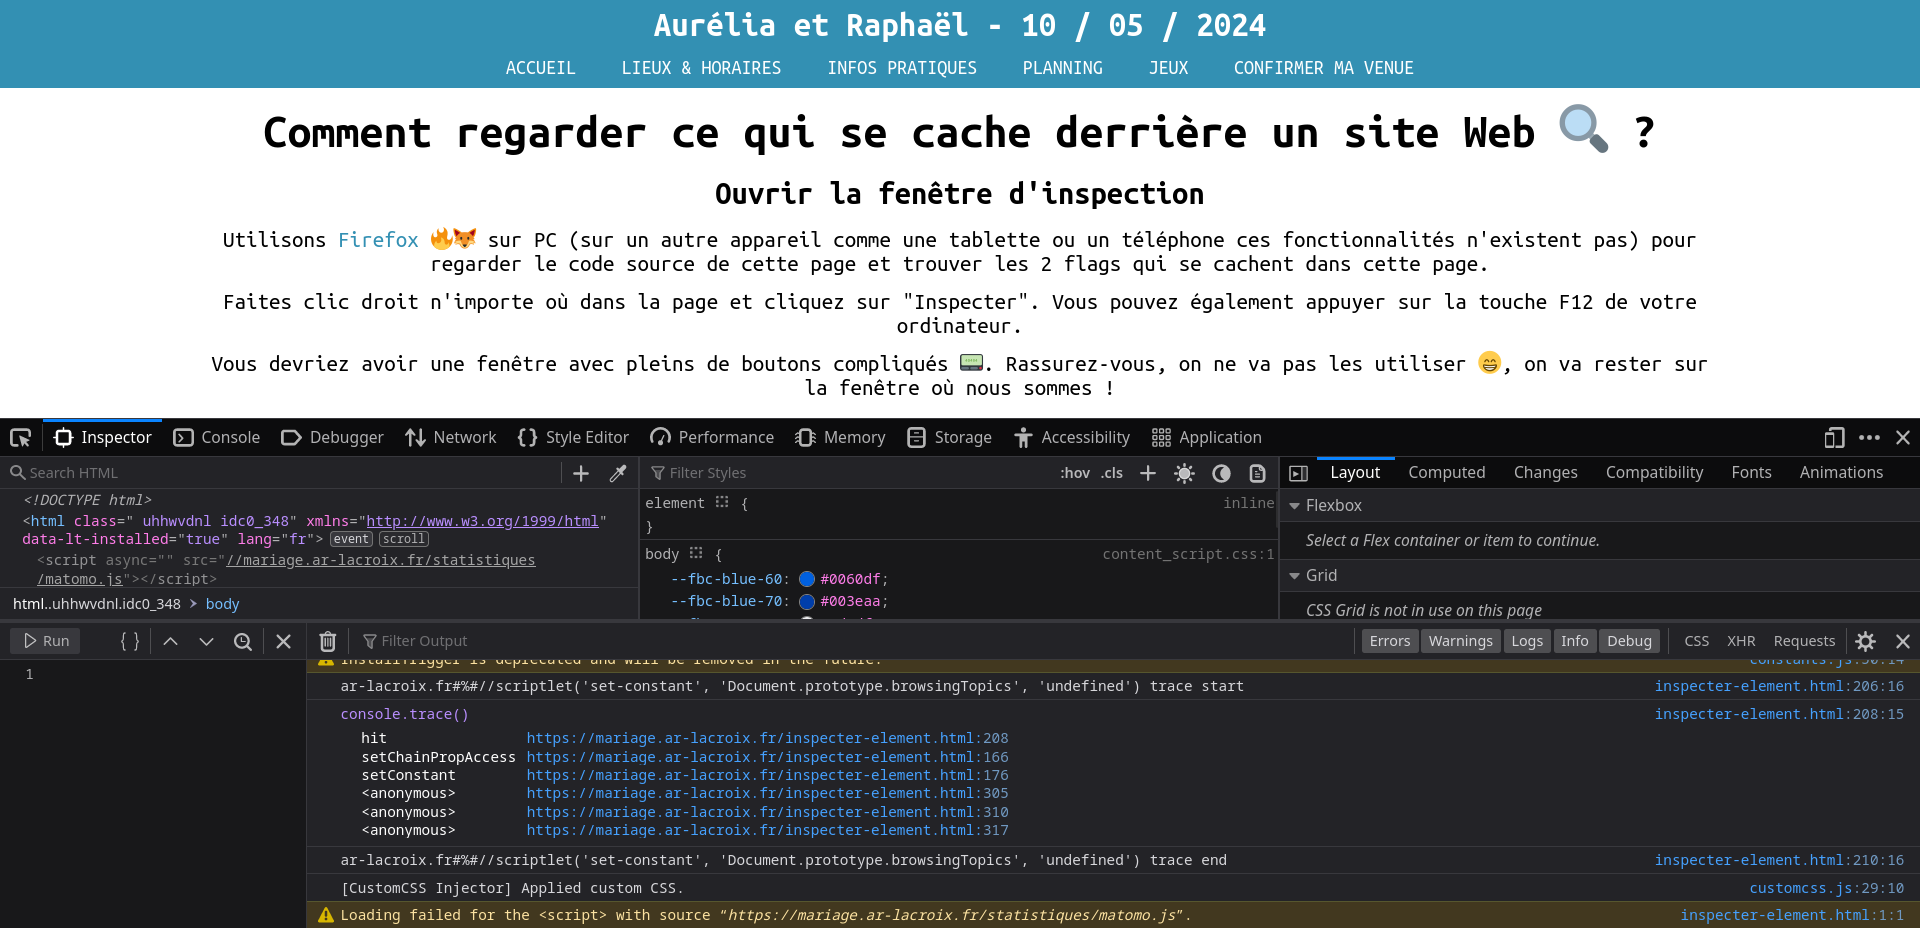
Task: Toggle the .cls classes panel
Action: pos(1112,473)
